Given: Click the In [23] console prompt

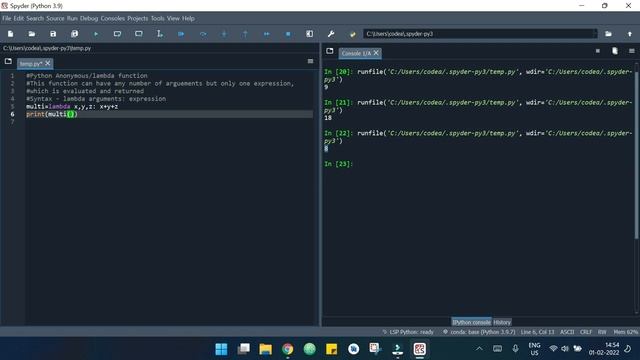Looking at the screenshot, I should (x=338, y=164).
